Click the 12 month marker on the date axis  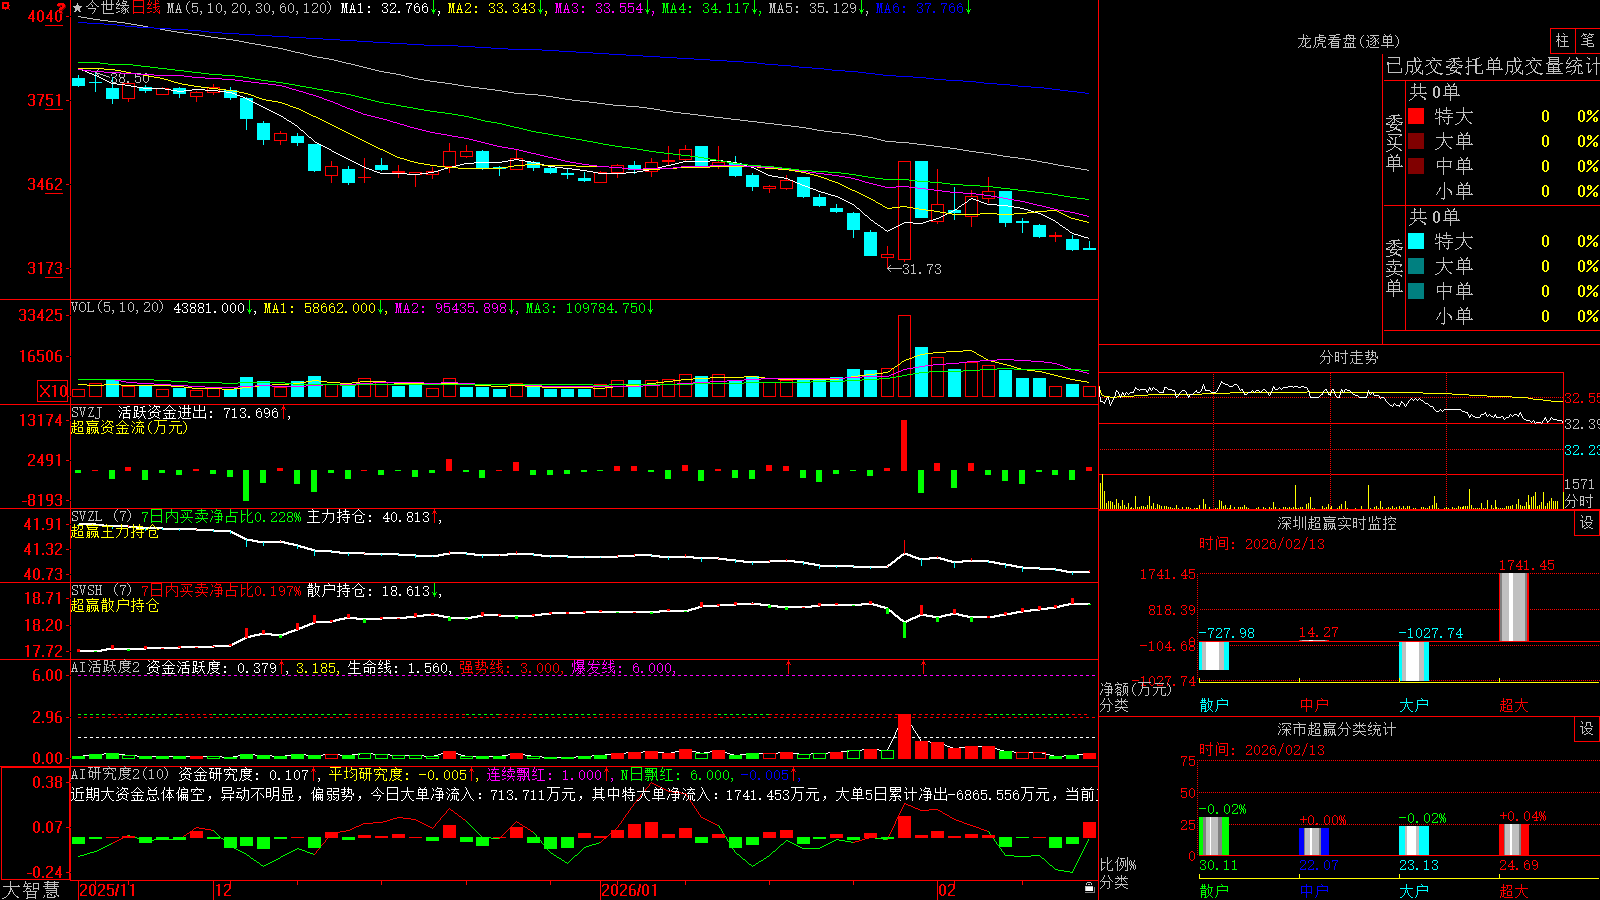coord(224,890)
